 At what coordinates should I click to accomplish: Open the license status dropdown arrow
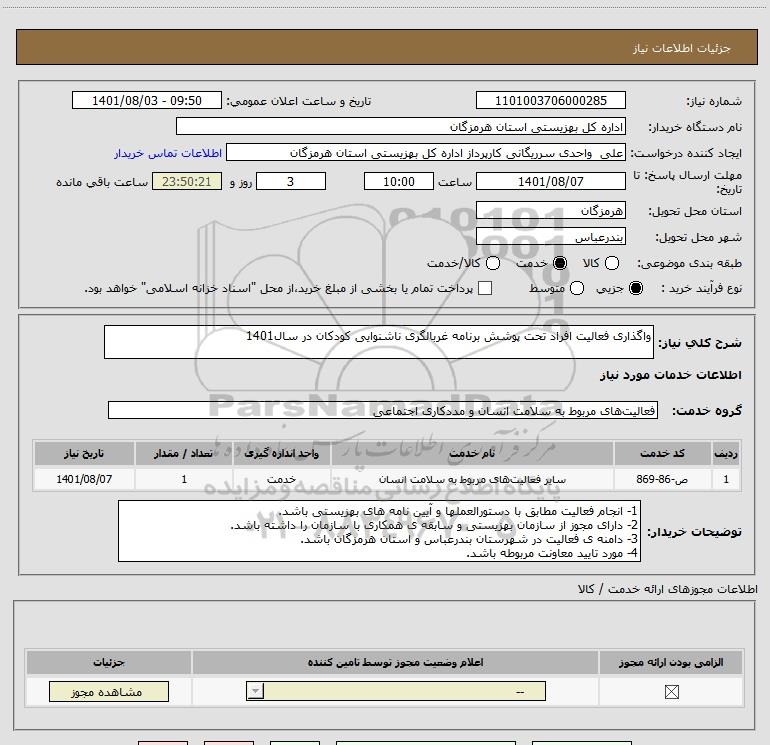255,691
